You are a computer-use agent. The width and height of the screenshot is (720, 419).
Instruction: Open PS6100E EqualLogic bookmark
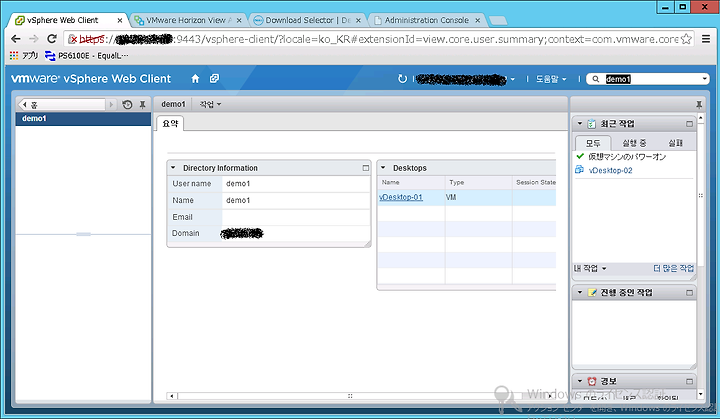click(x=87, y=56)
